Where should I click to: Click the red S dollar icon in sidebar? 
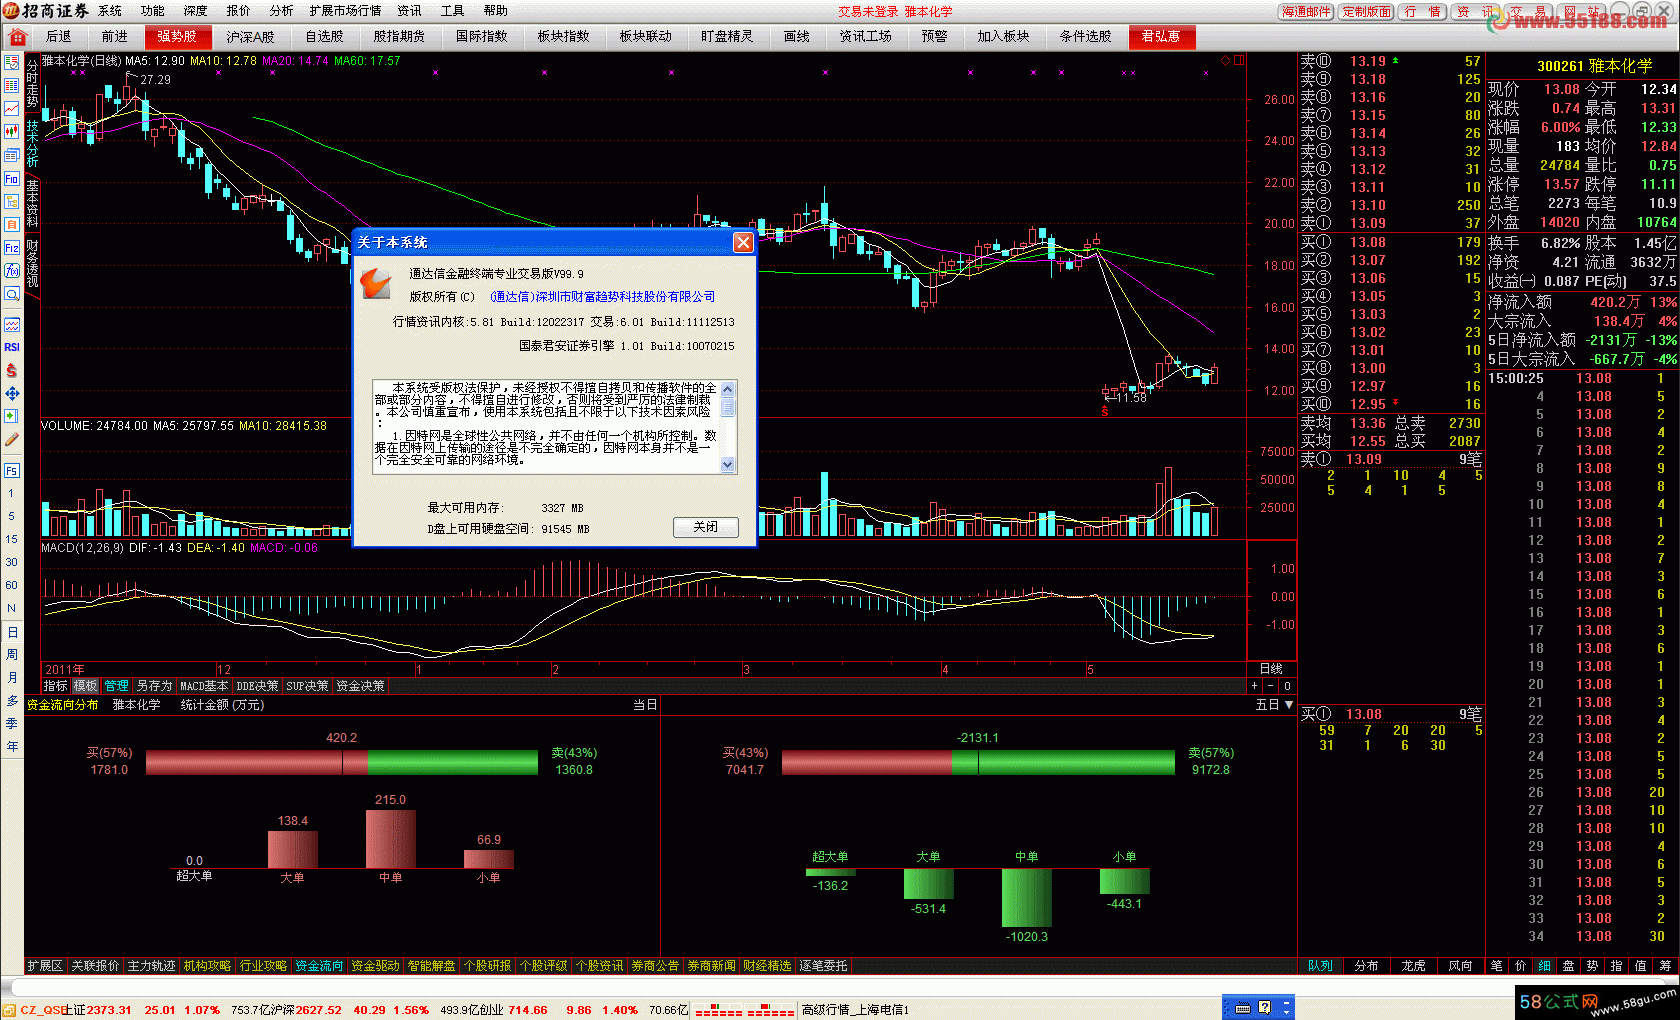click(x=12, y=370)
